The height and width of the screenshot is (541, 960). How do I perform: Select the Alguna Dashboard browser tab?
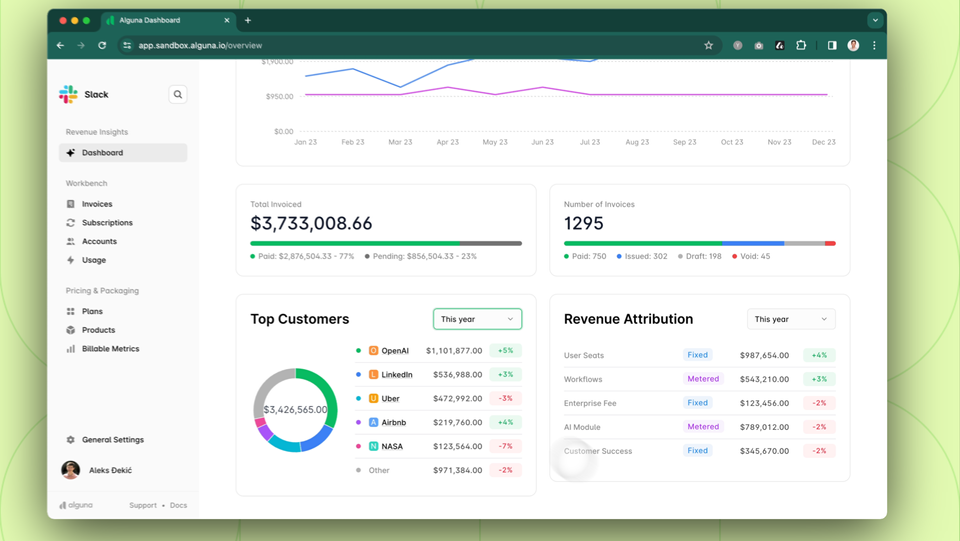pyautogui.click(x=167, y=20)
